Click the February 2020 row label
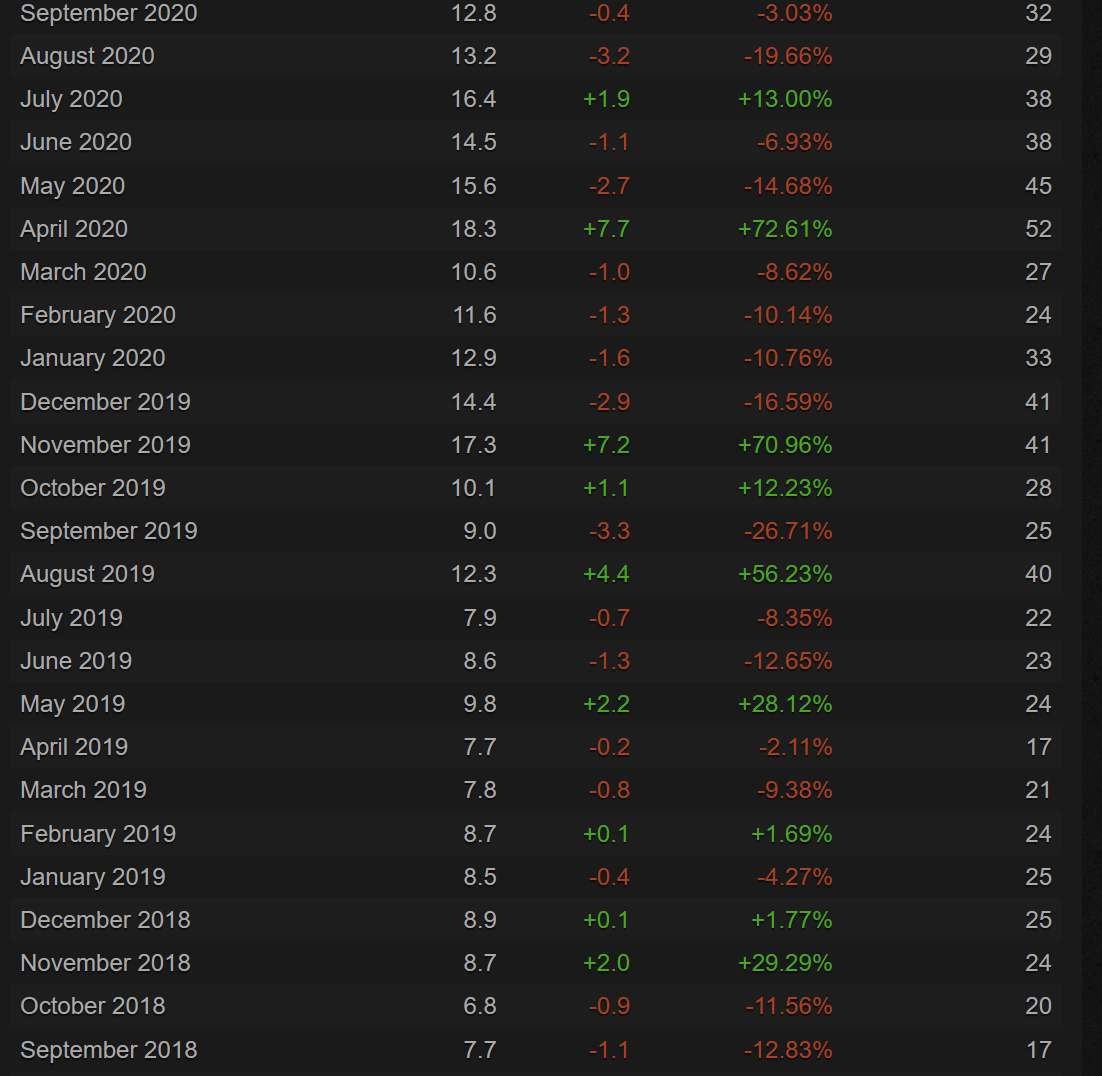1102x1076 pixels. [98, 315]
